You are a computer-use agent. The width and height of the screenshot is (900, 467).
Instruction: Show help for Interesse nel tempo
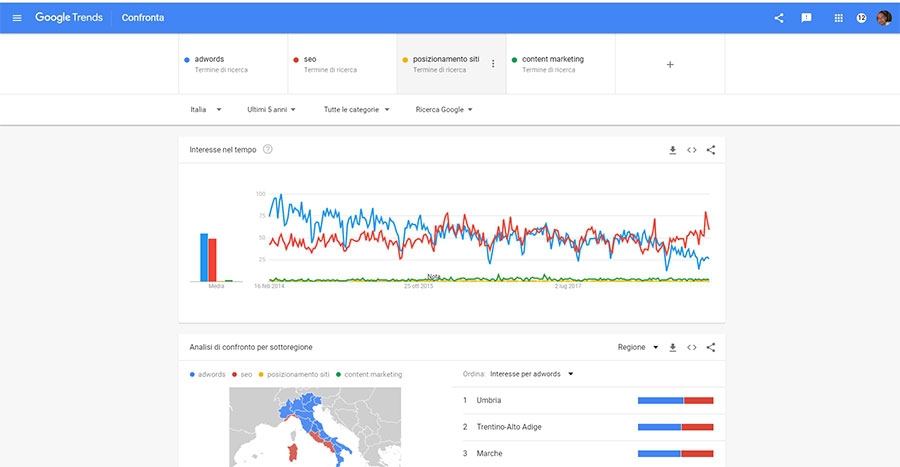click(x=267, y=149)
